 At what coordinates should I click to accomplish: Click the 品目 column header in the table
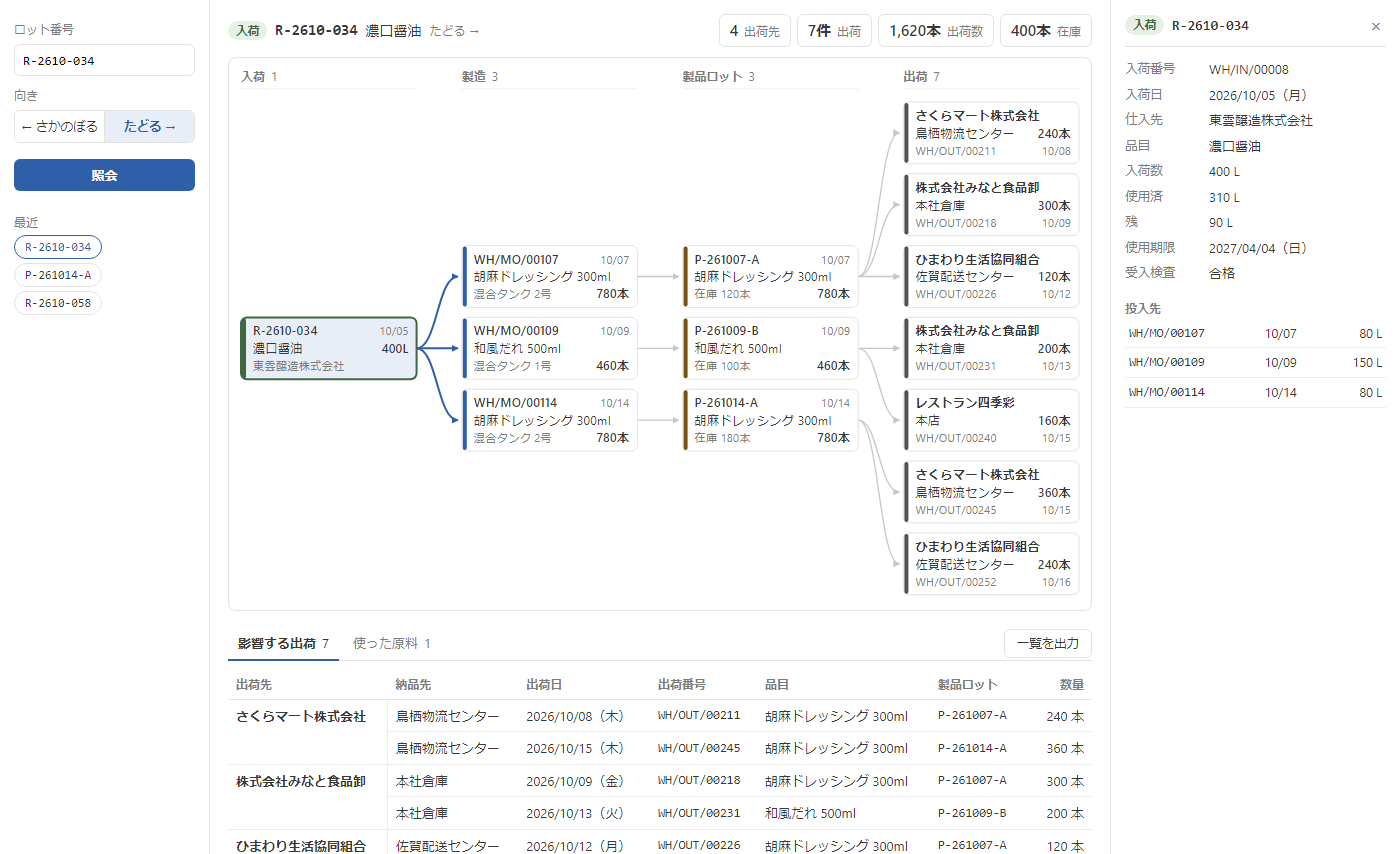pos(777,685)
